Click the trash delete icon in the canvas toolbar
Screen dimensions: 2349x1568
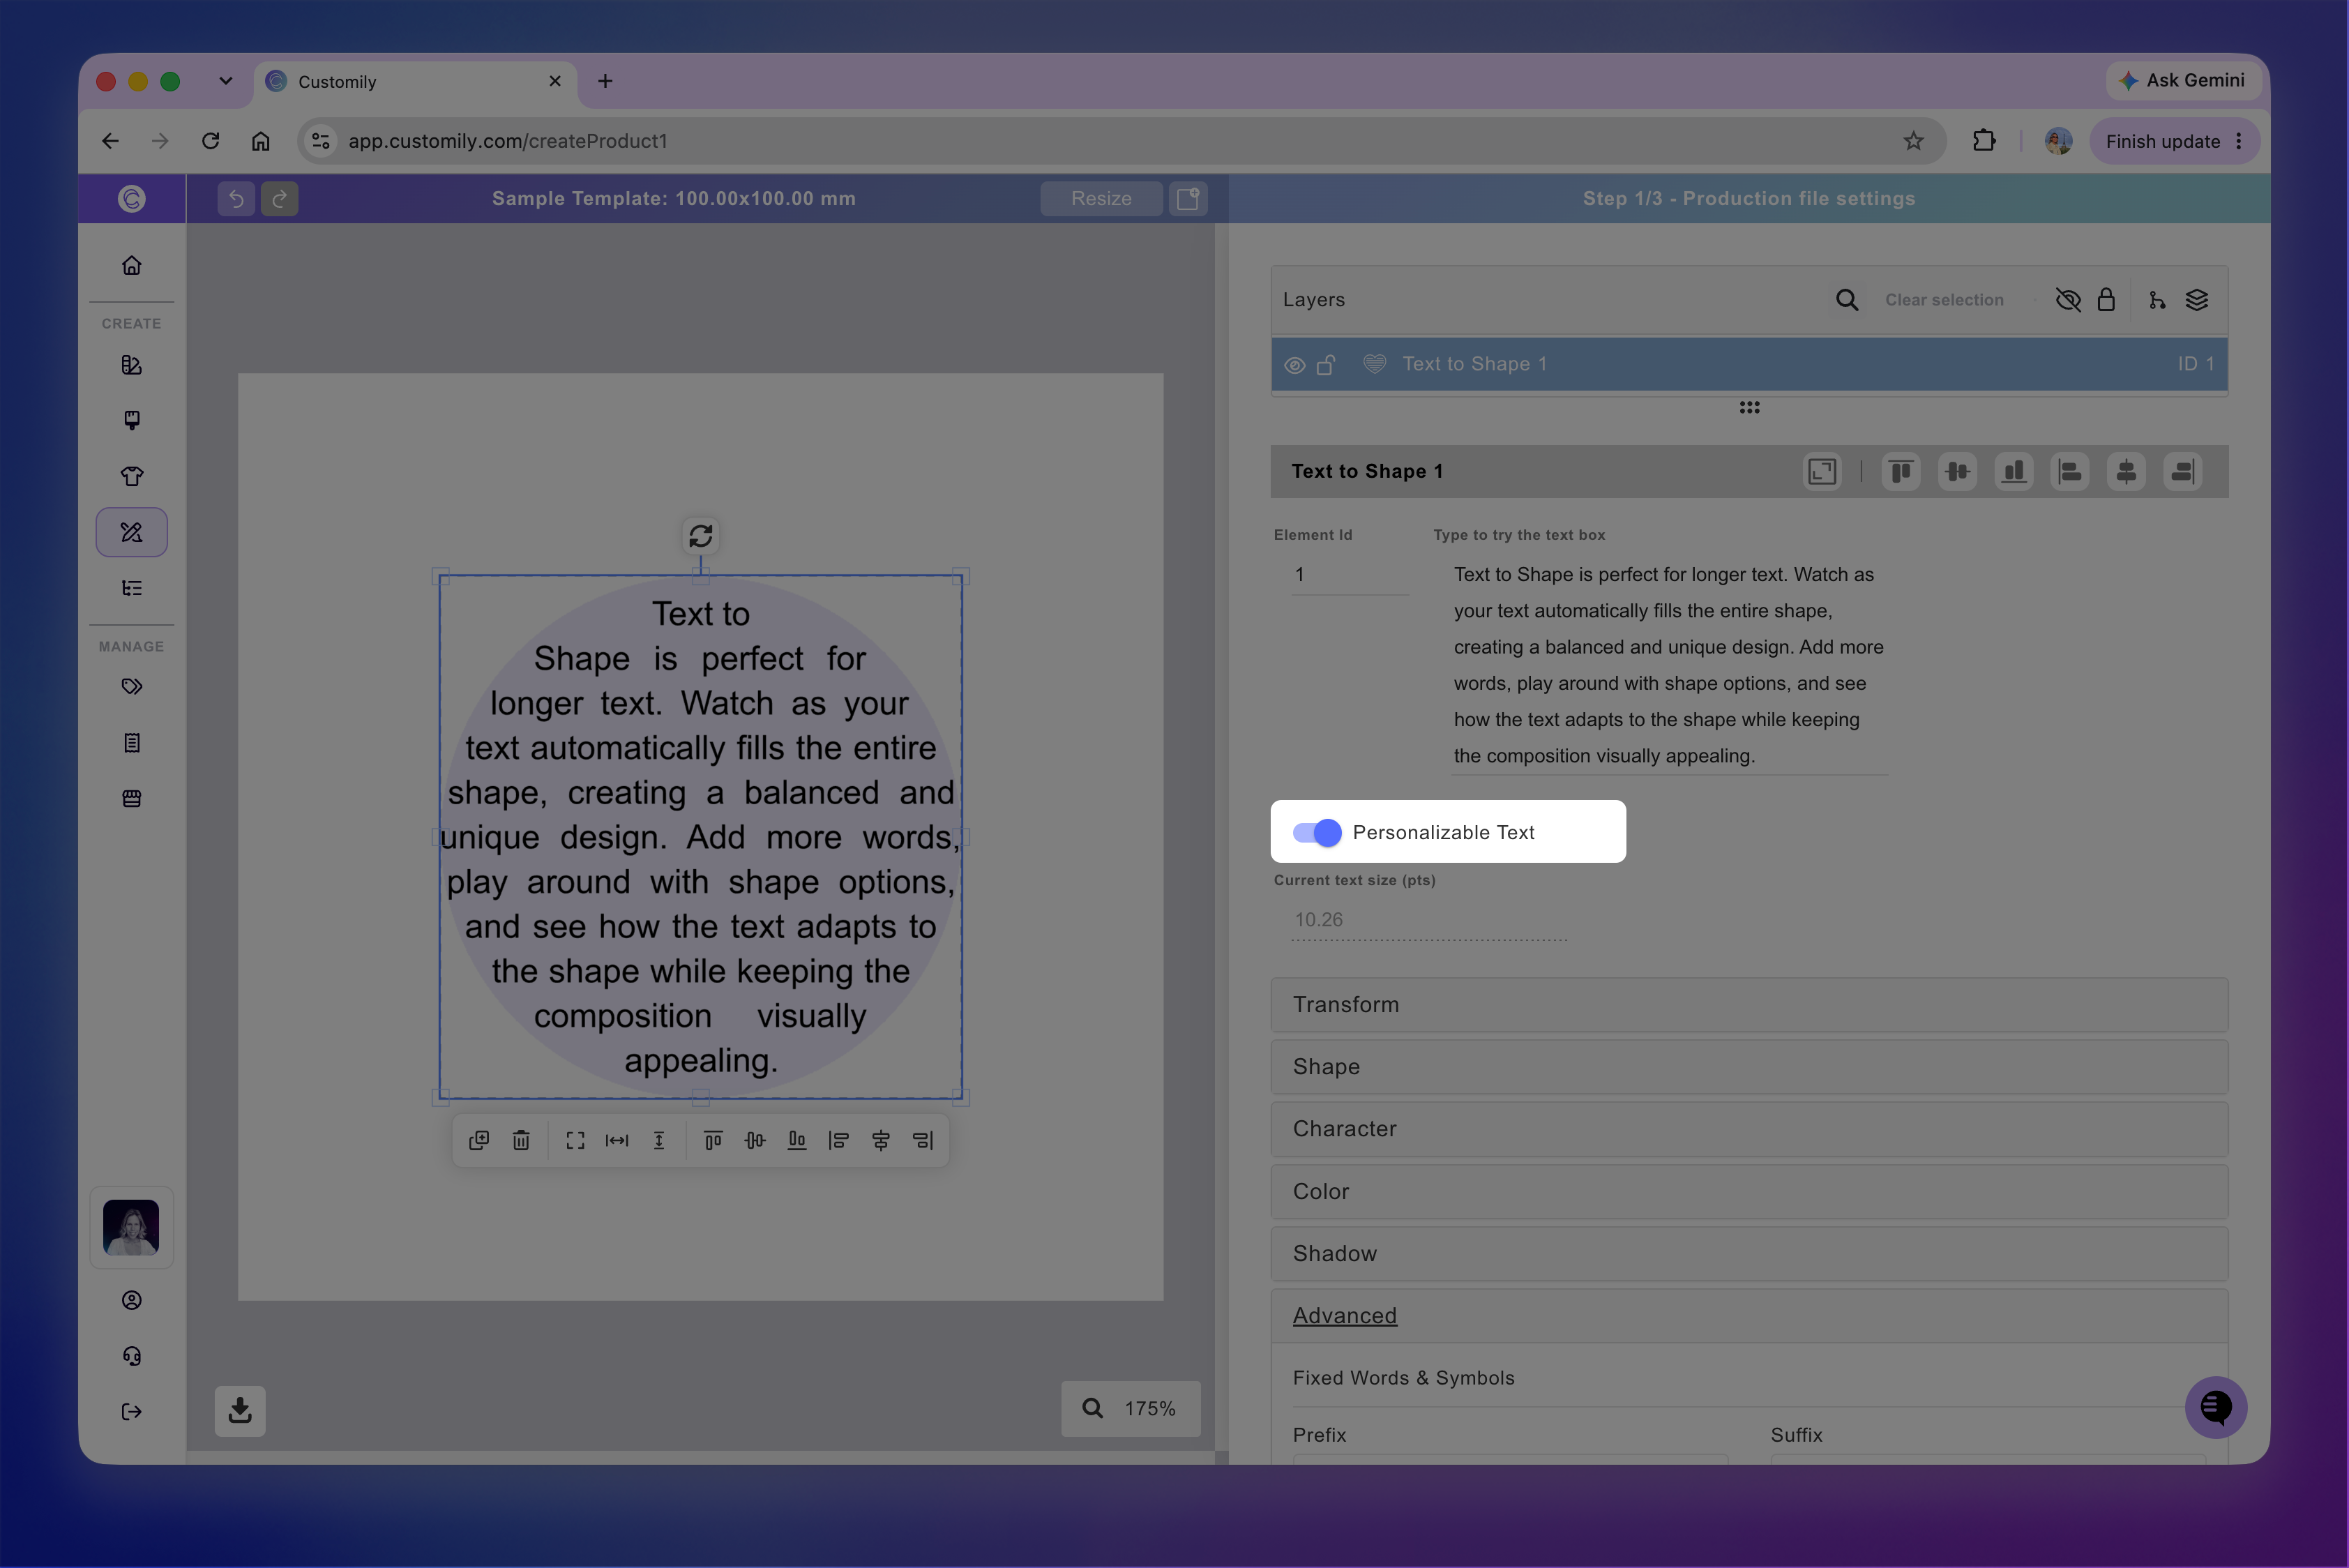coord(521,1141)
